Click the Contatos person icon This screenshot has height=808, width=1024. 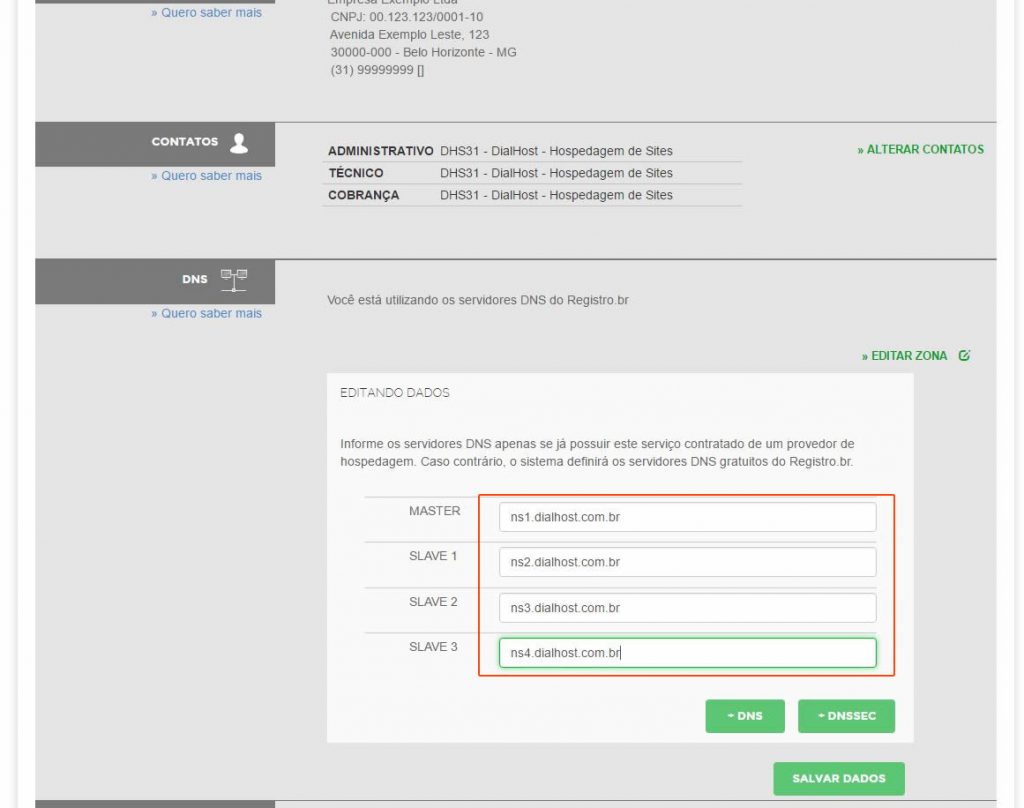click(239, 143)
